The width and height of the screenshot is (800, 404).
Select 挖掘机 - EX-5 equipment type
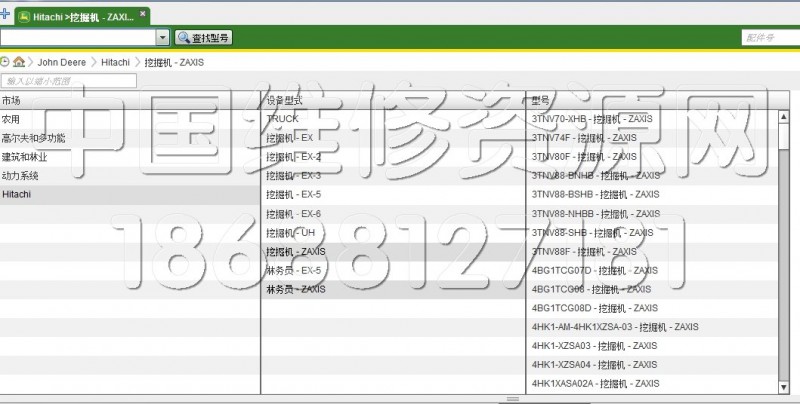pyautogui.click(x=393, y=194)
